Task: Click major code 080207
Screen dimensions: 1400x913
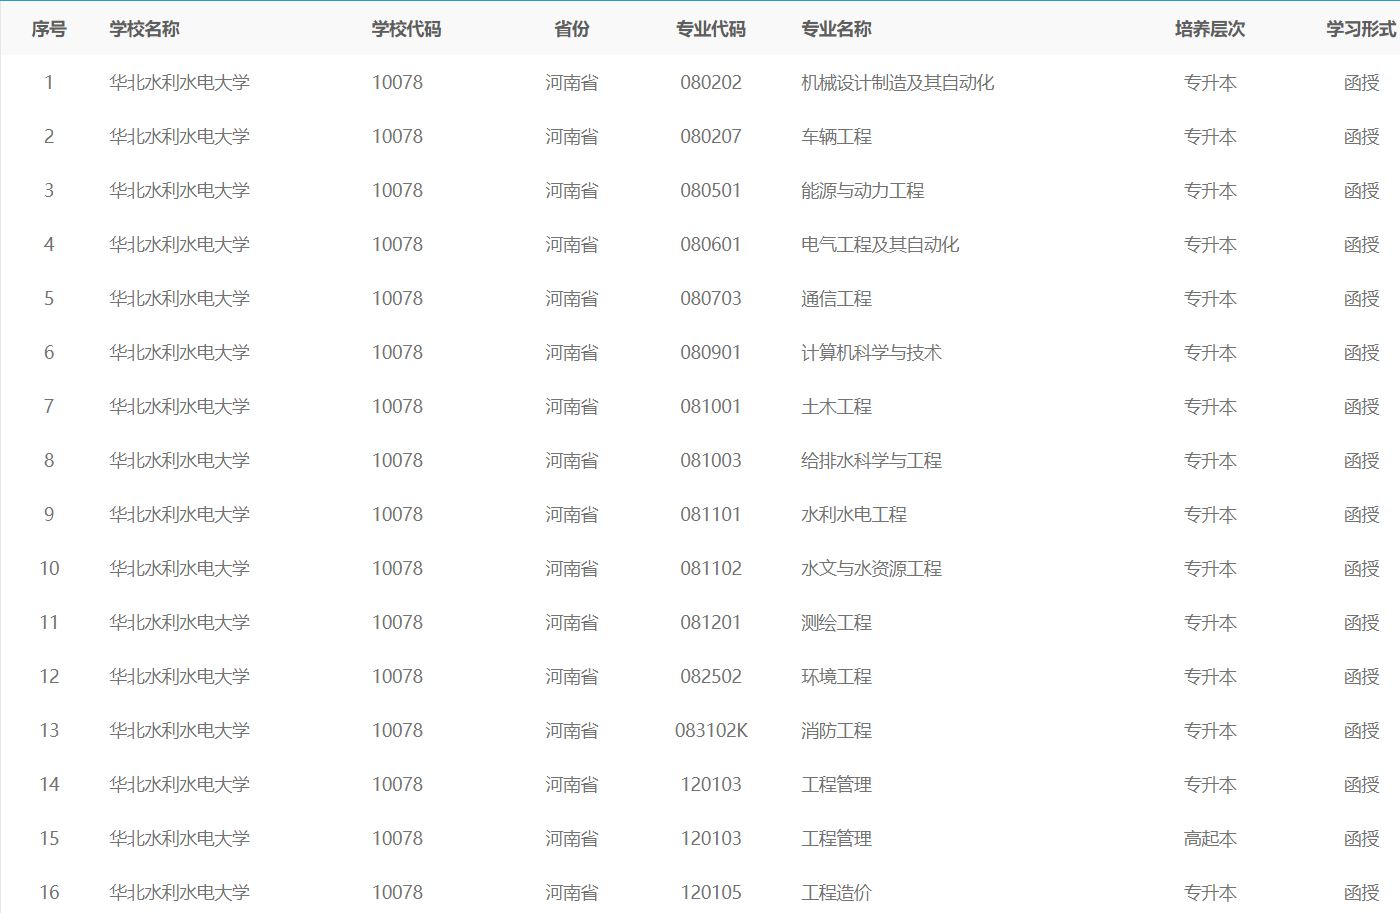Action: coord(711,137)
